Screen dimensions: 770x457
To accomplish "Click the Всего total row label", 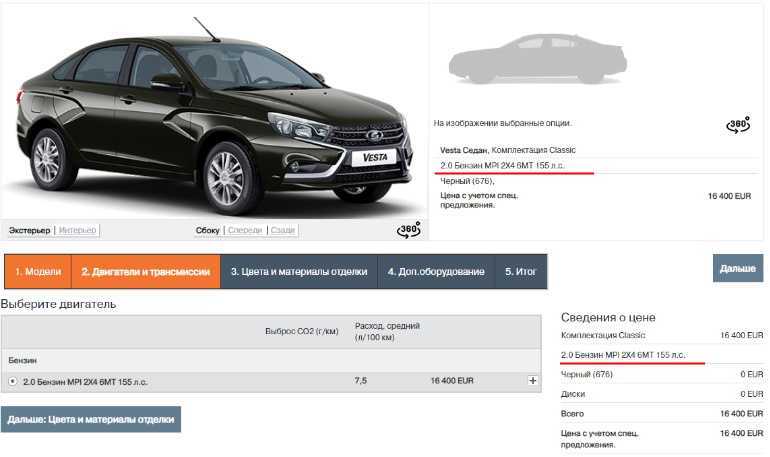I will [572, 414].
